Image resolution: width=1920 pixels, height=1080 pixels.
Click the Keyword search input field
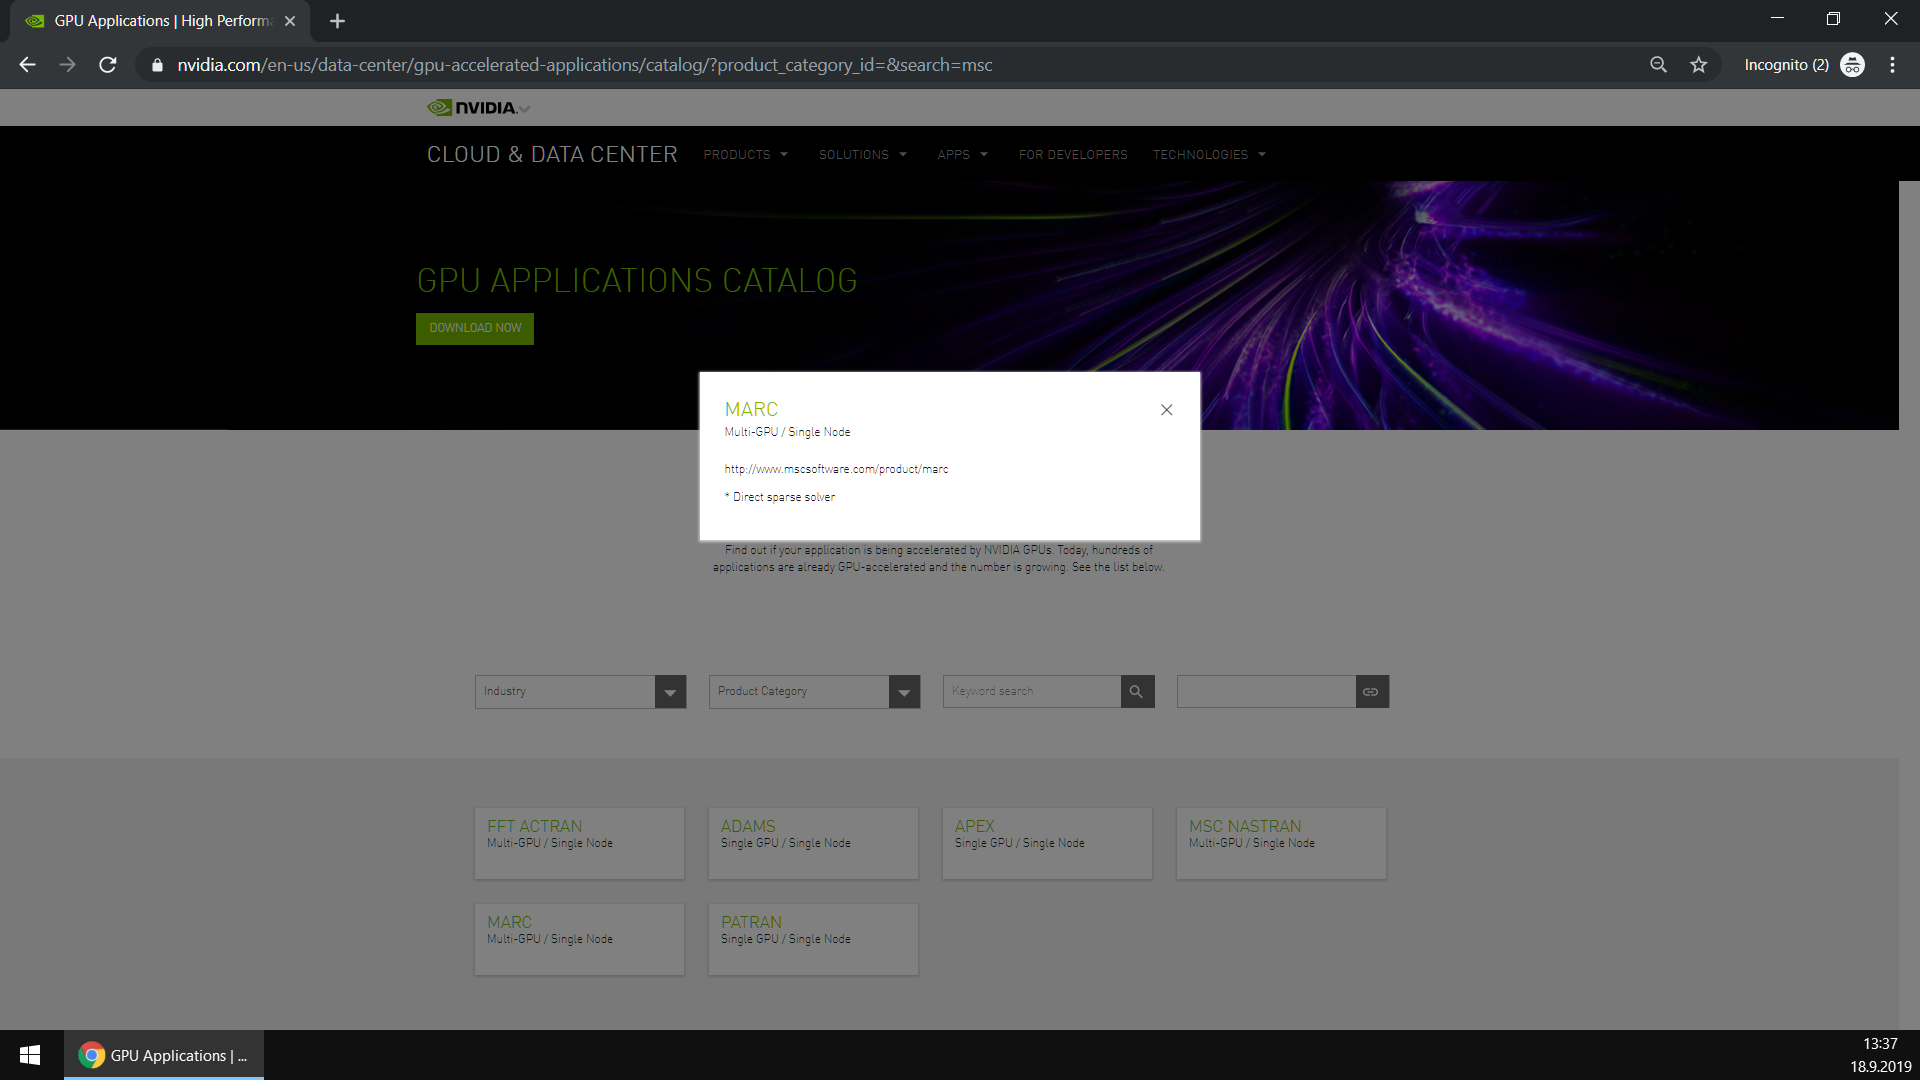(1031, 692)
